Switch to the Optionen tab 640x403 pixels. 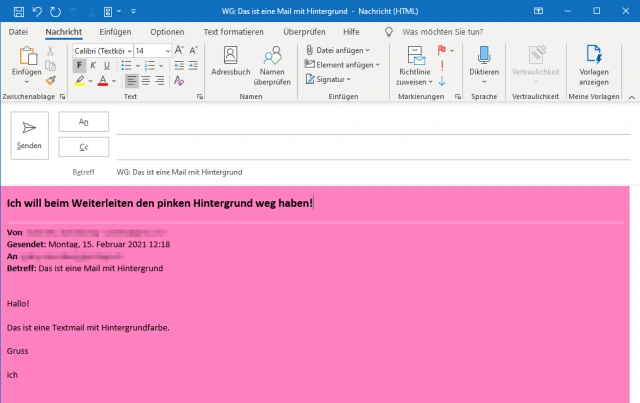click(x=167, y=32)
